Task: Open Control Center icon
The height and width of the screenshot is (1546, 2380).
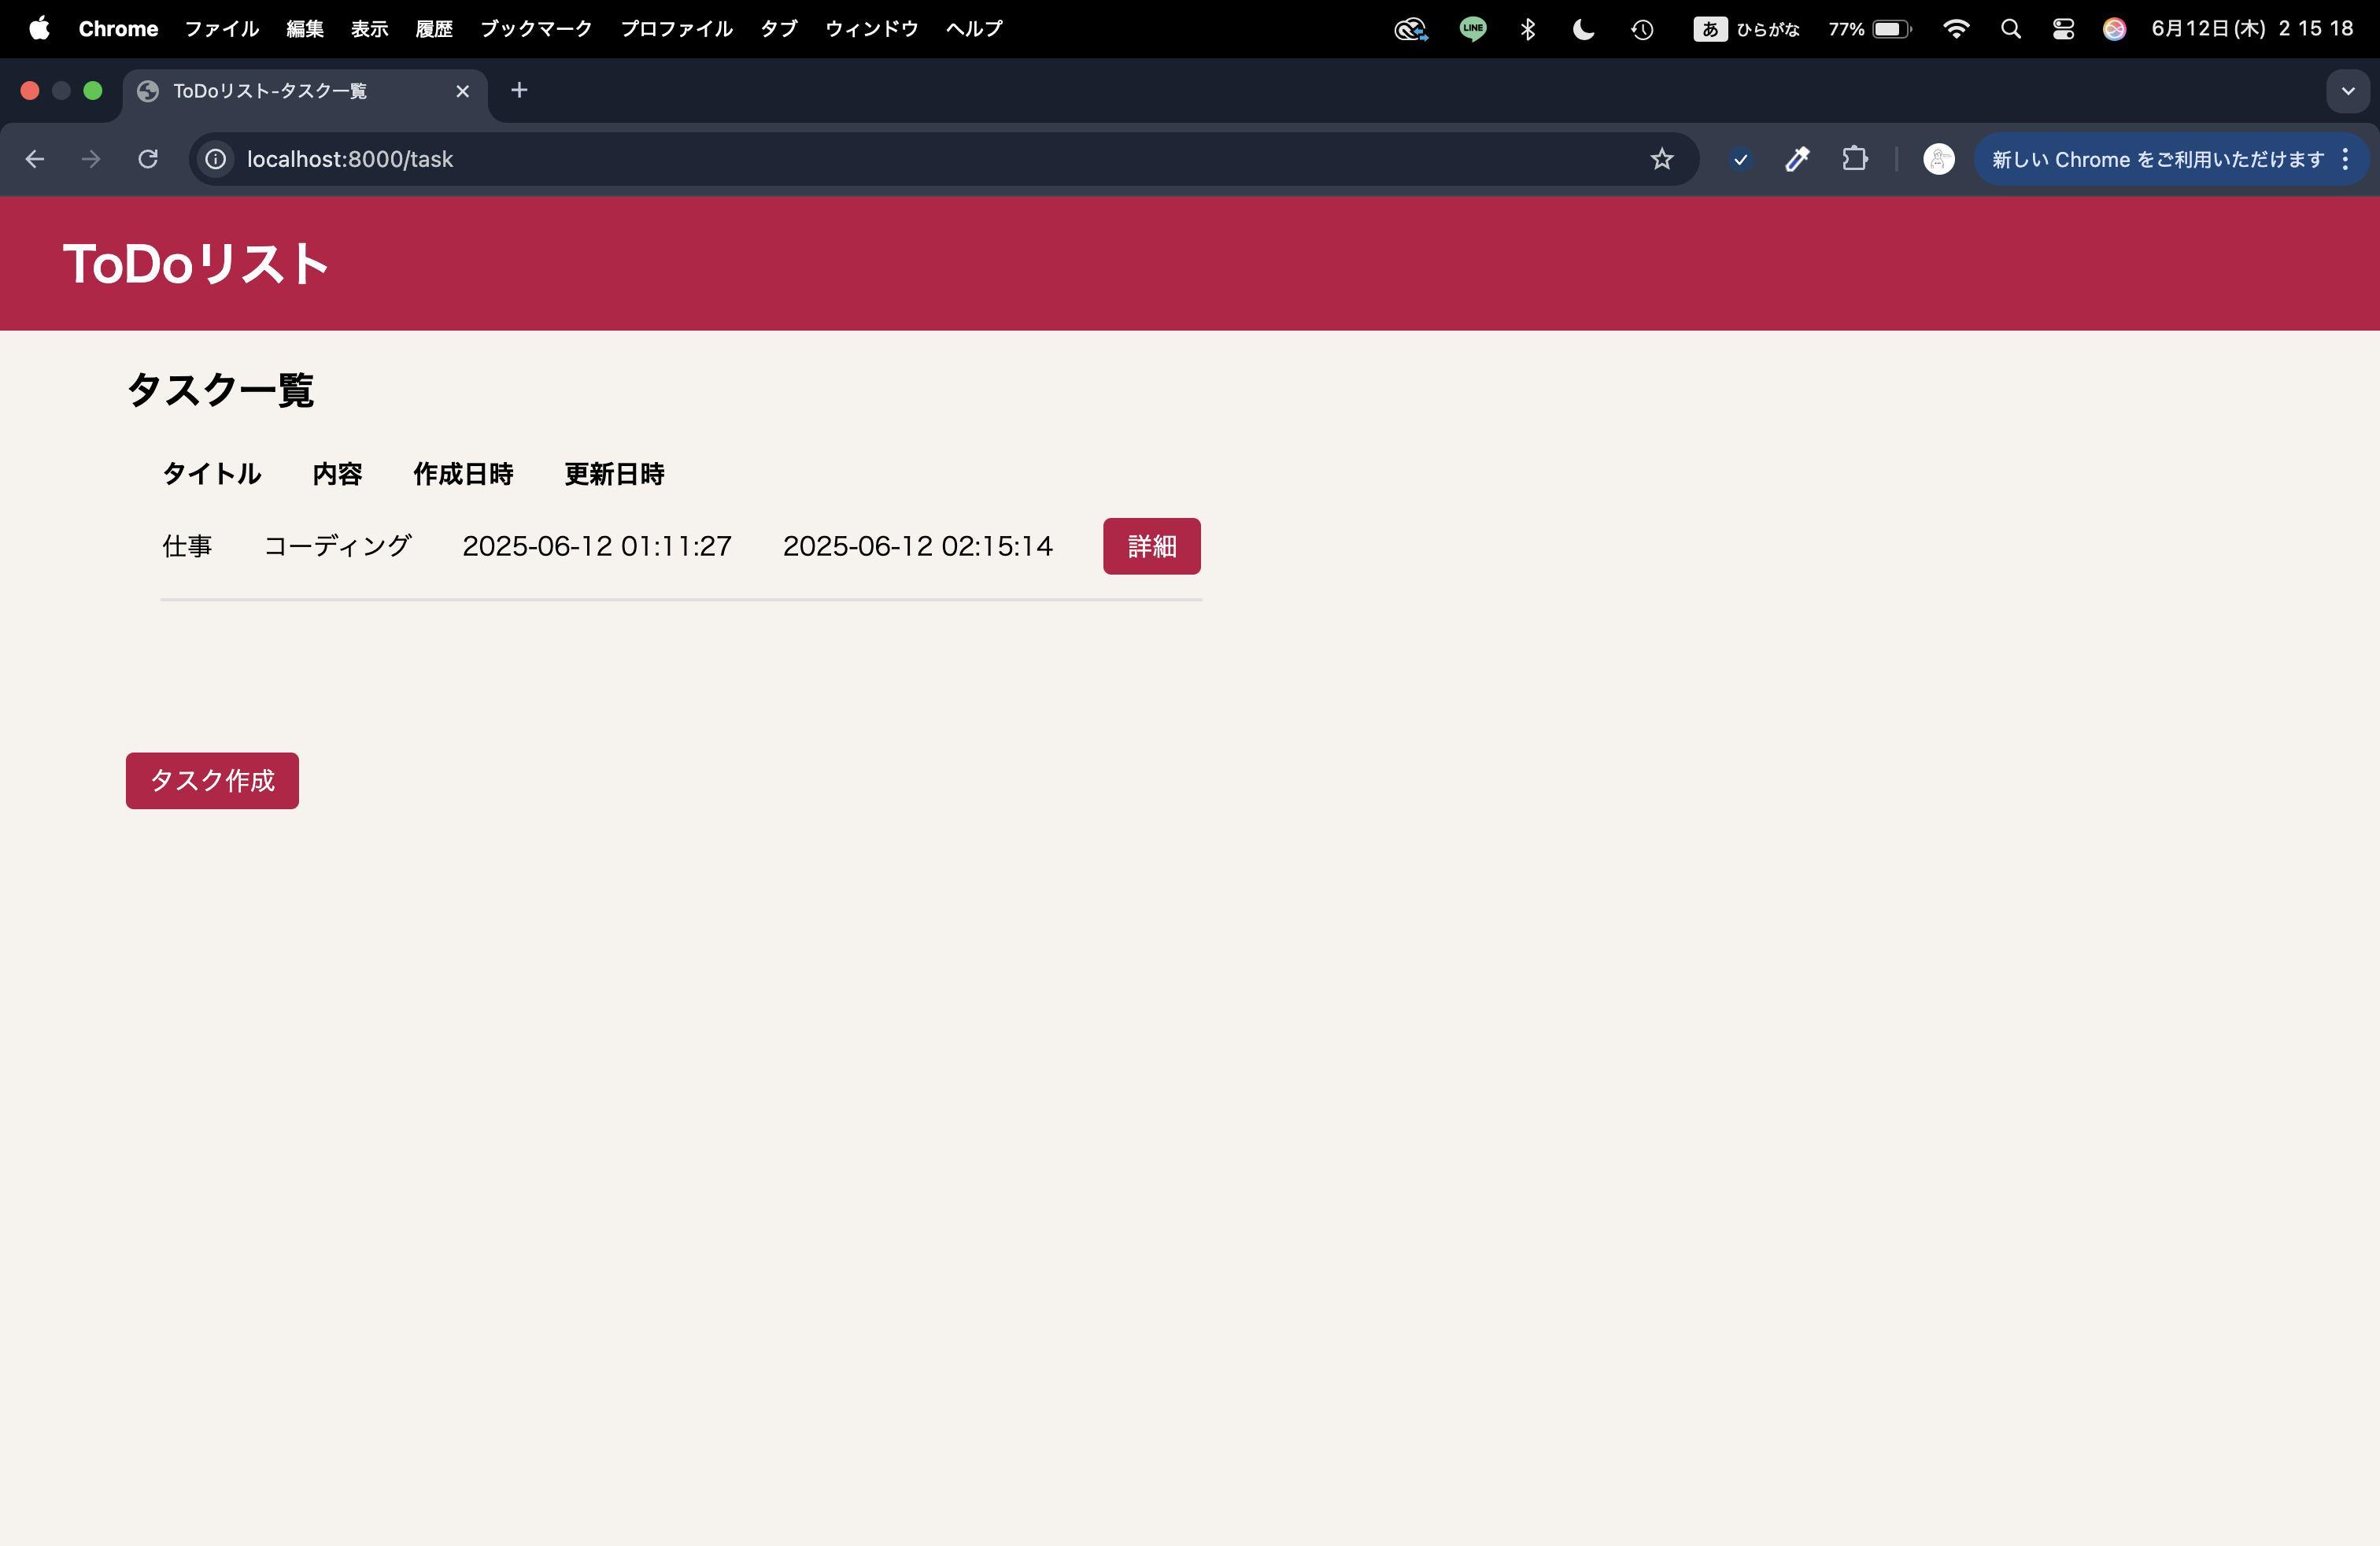Action: pos(2063,29)
